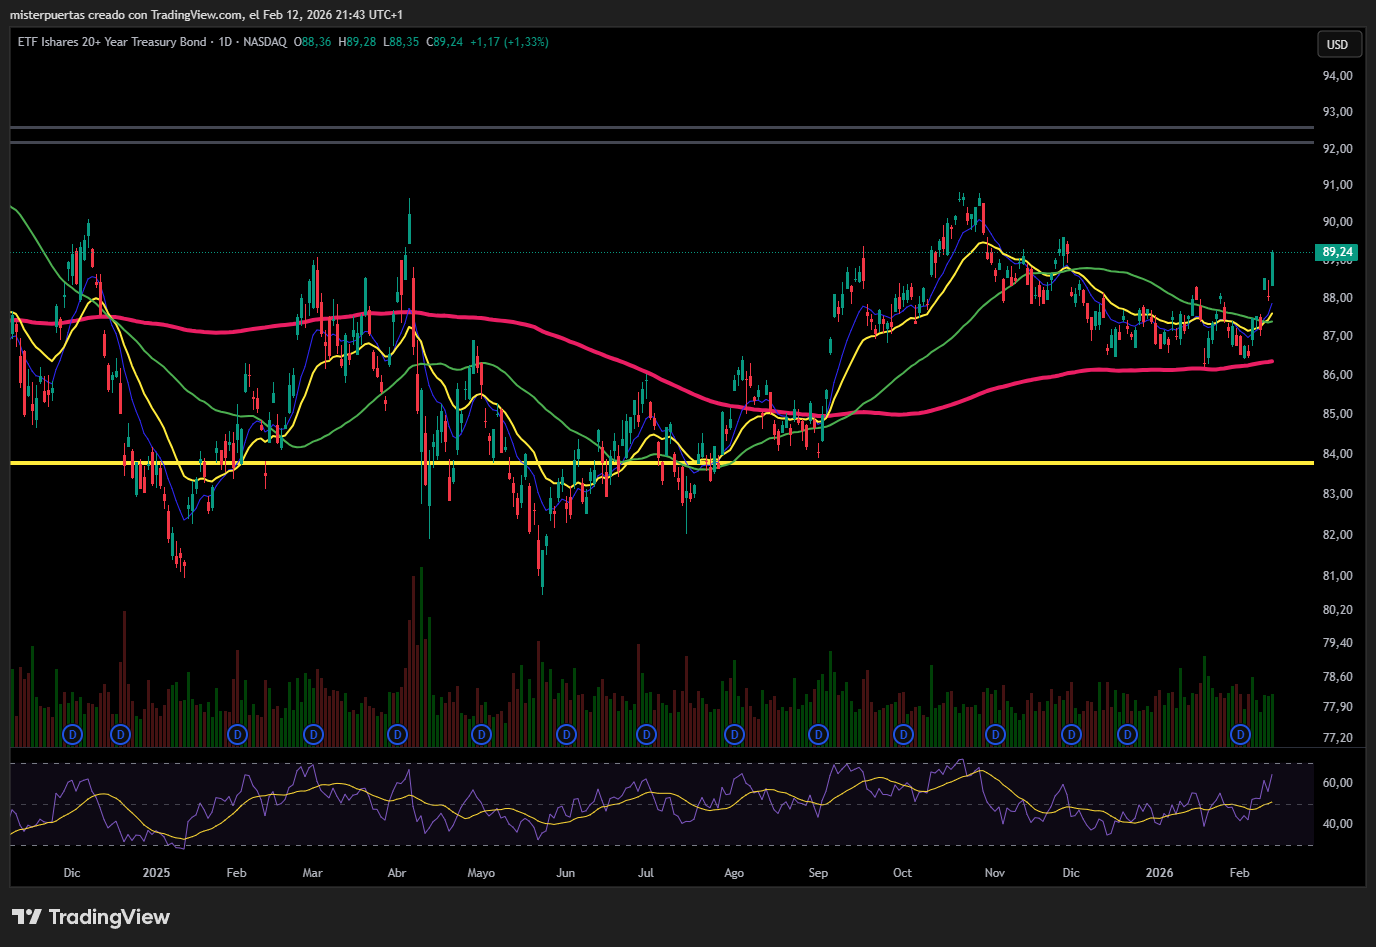This screenshot has height=947, width=1376.
Task: Click the 83,00 price axis label
Action: click(x=1337, y=493)
